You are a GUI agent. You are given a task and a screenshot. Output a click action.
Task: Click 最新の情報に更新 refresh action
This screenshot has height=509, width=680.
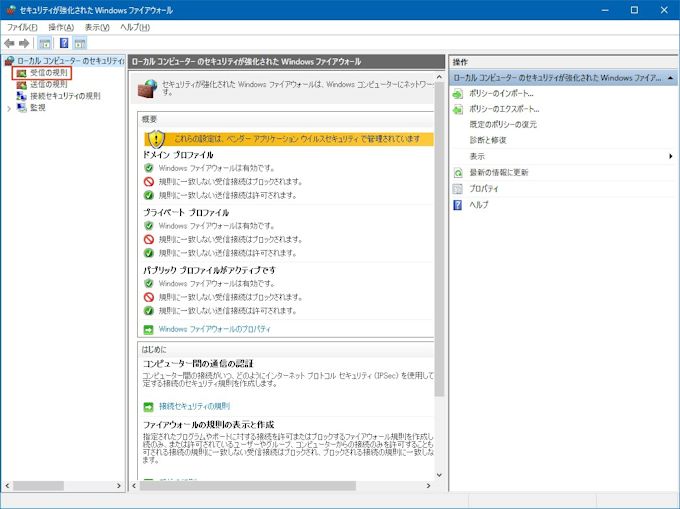[499, 173]
